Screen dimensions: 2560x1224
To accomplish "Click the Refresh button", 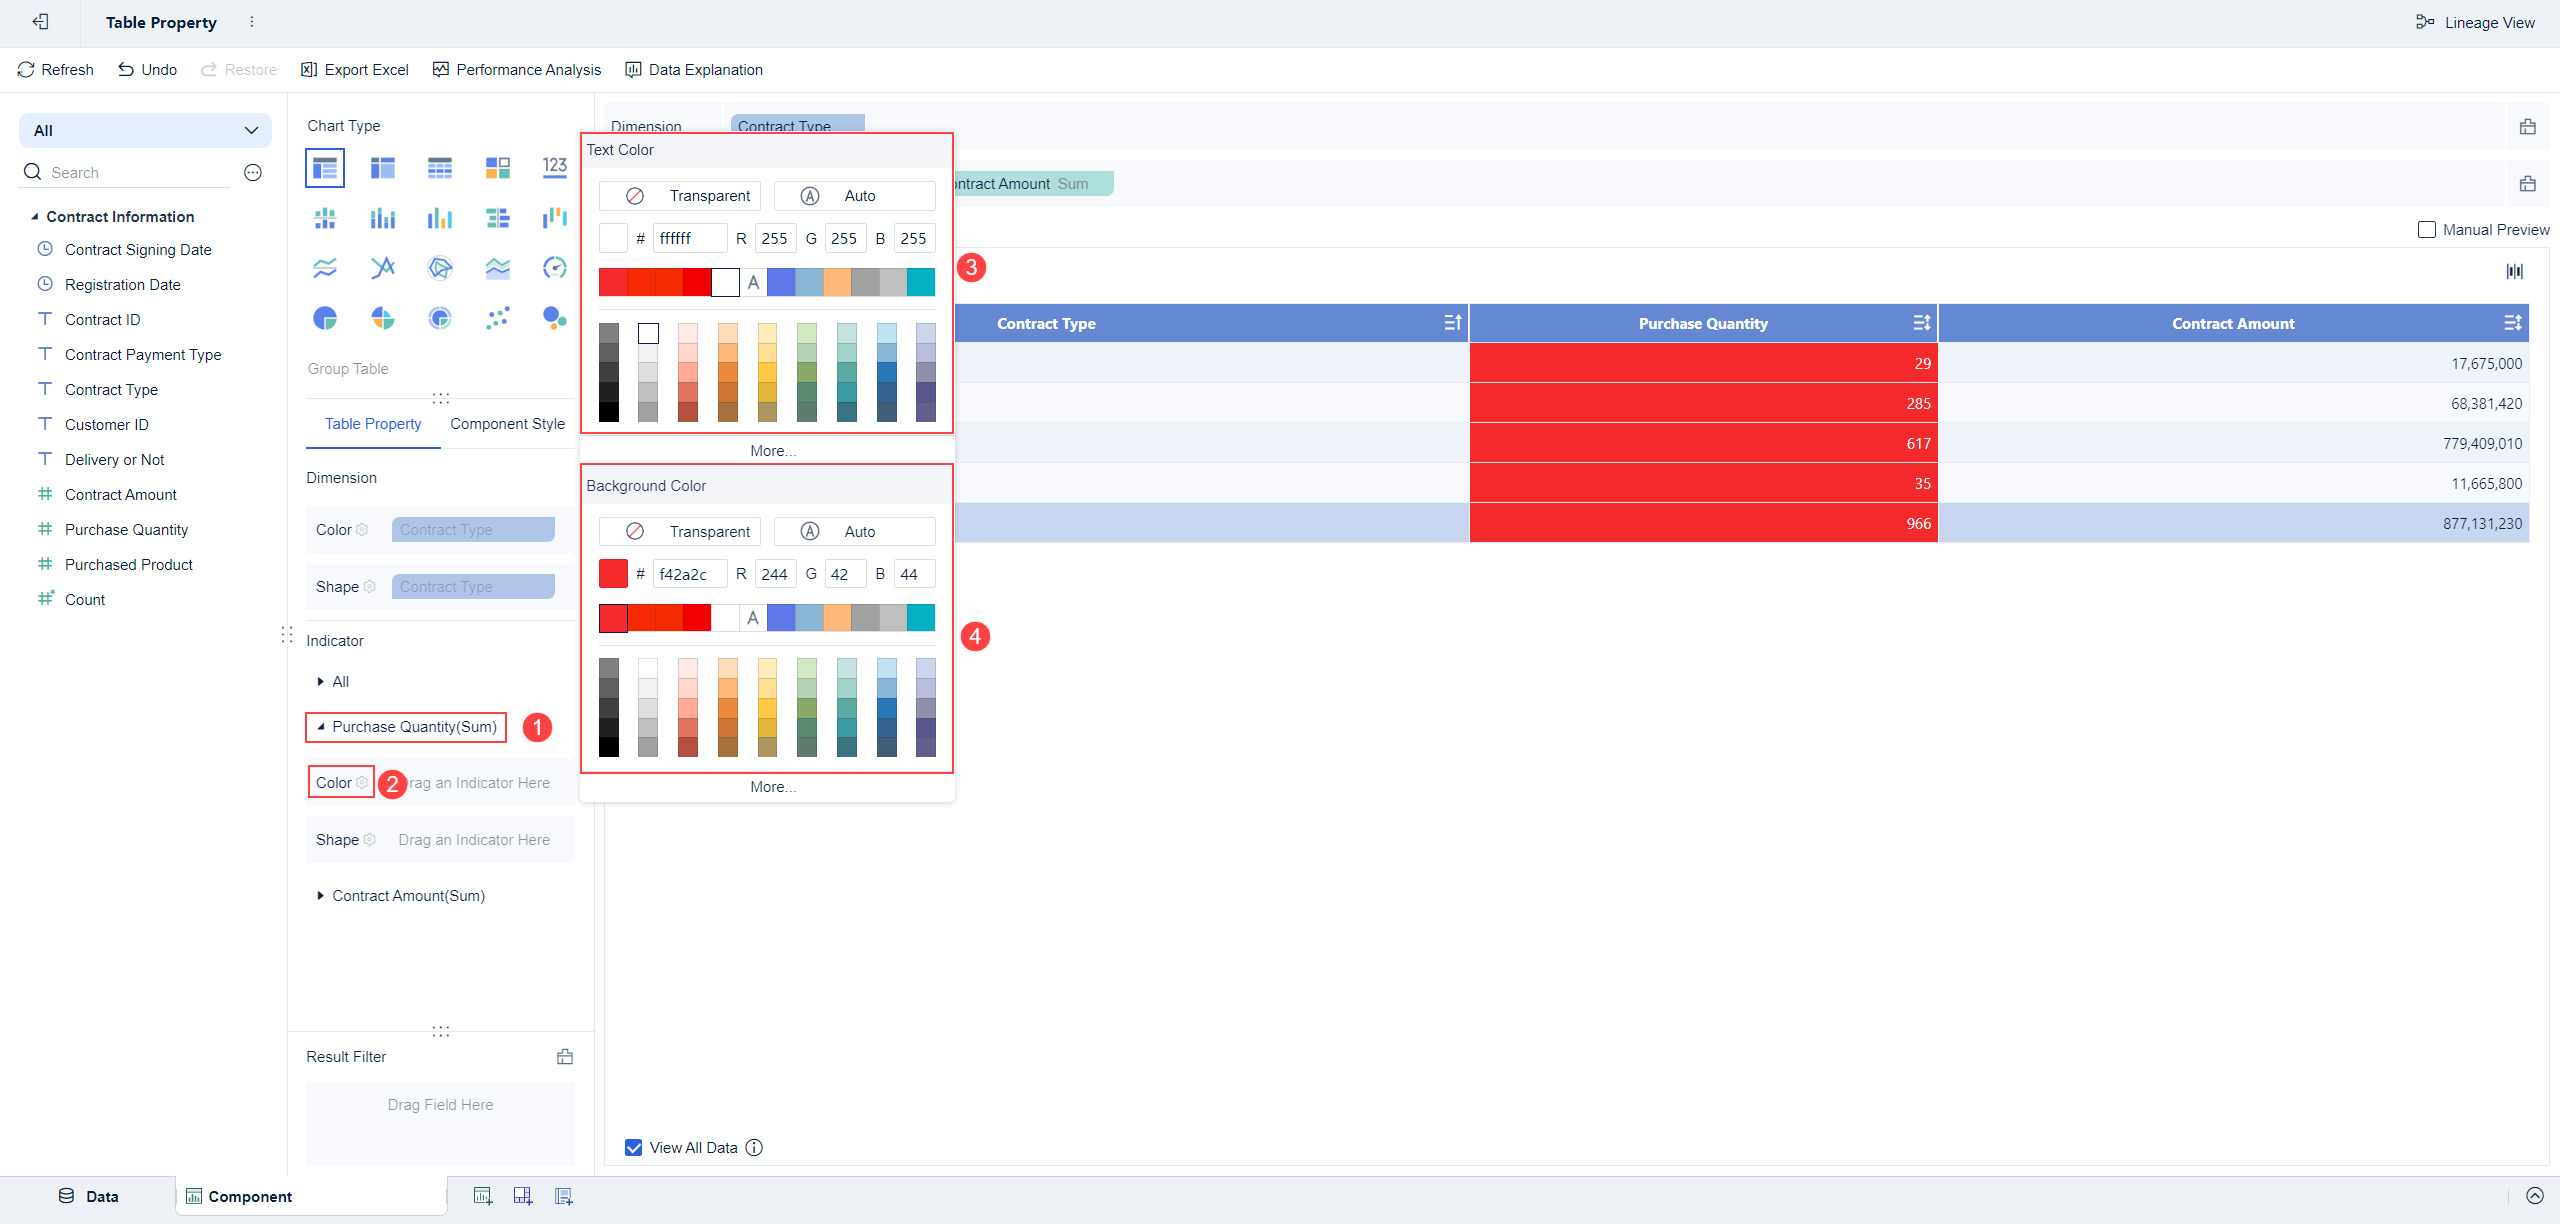I will 55,70.
